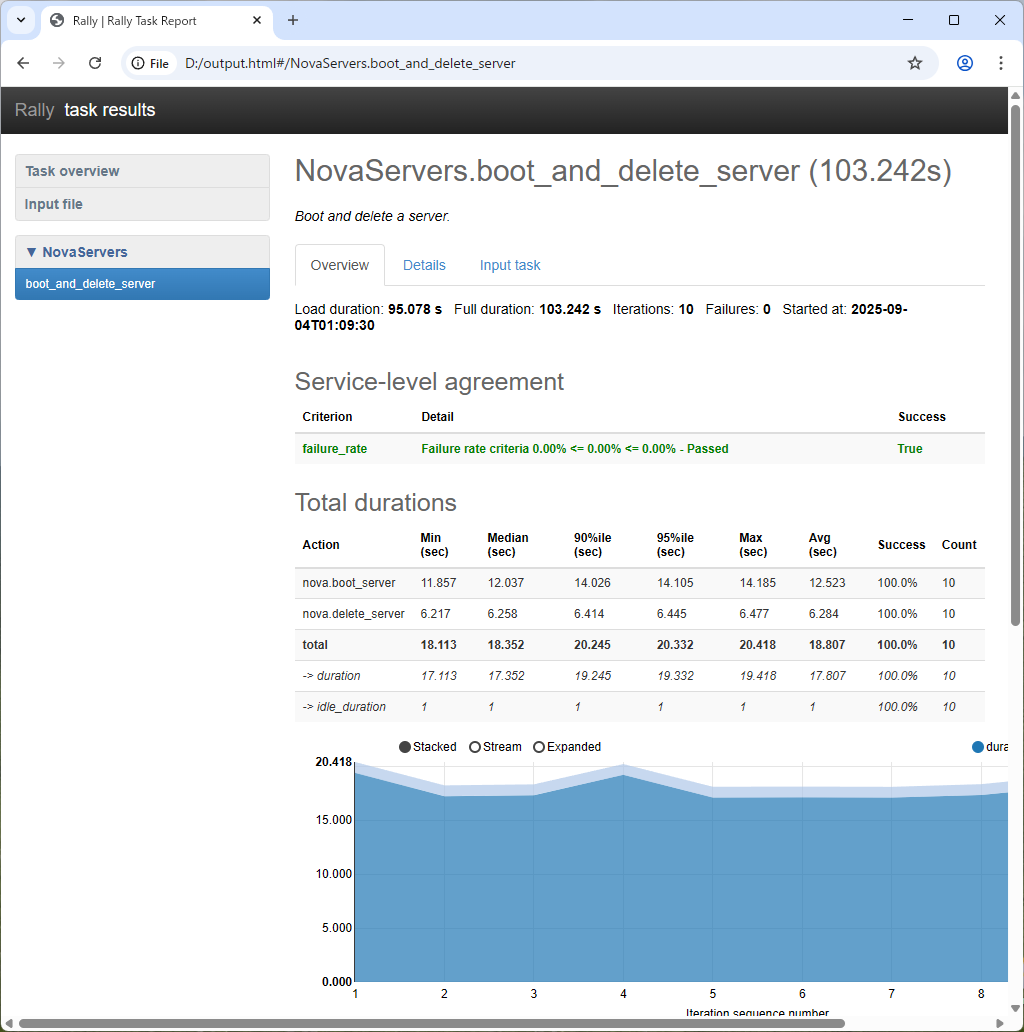The height and width of the screenshot is (1032, 1024).
Task: Open the File info icon in address bar
Action: point(136,62)
